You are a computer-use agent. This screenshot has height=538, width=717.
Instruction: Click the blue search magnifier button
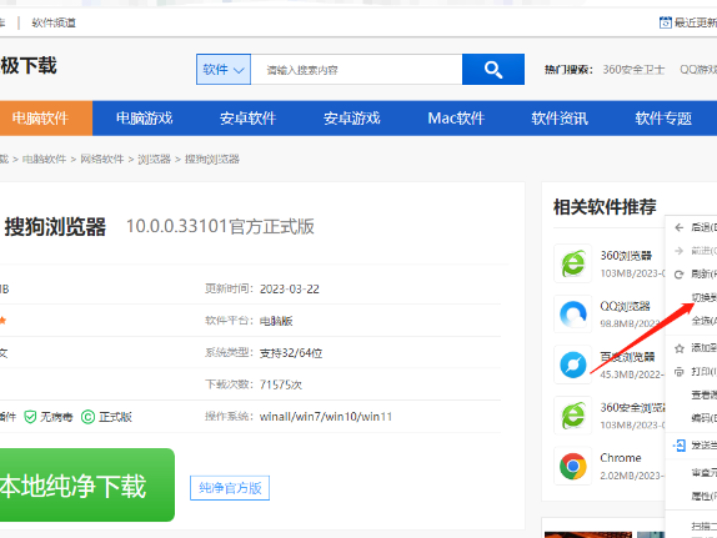coord(493,69)
